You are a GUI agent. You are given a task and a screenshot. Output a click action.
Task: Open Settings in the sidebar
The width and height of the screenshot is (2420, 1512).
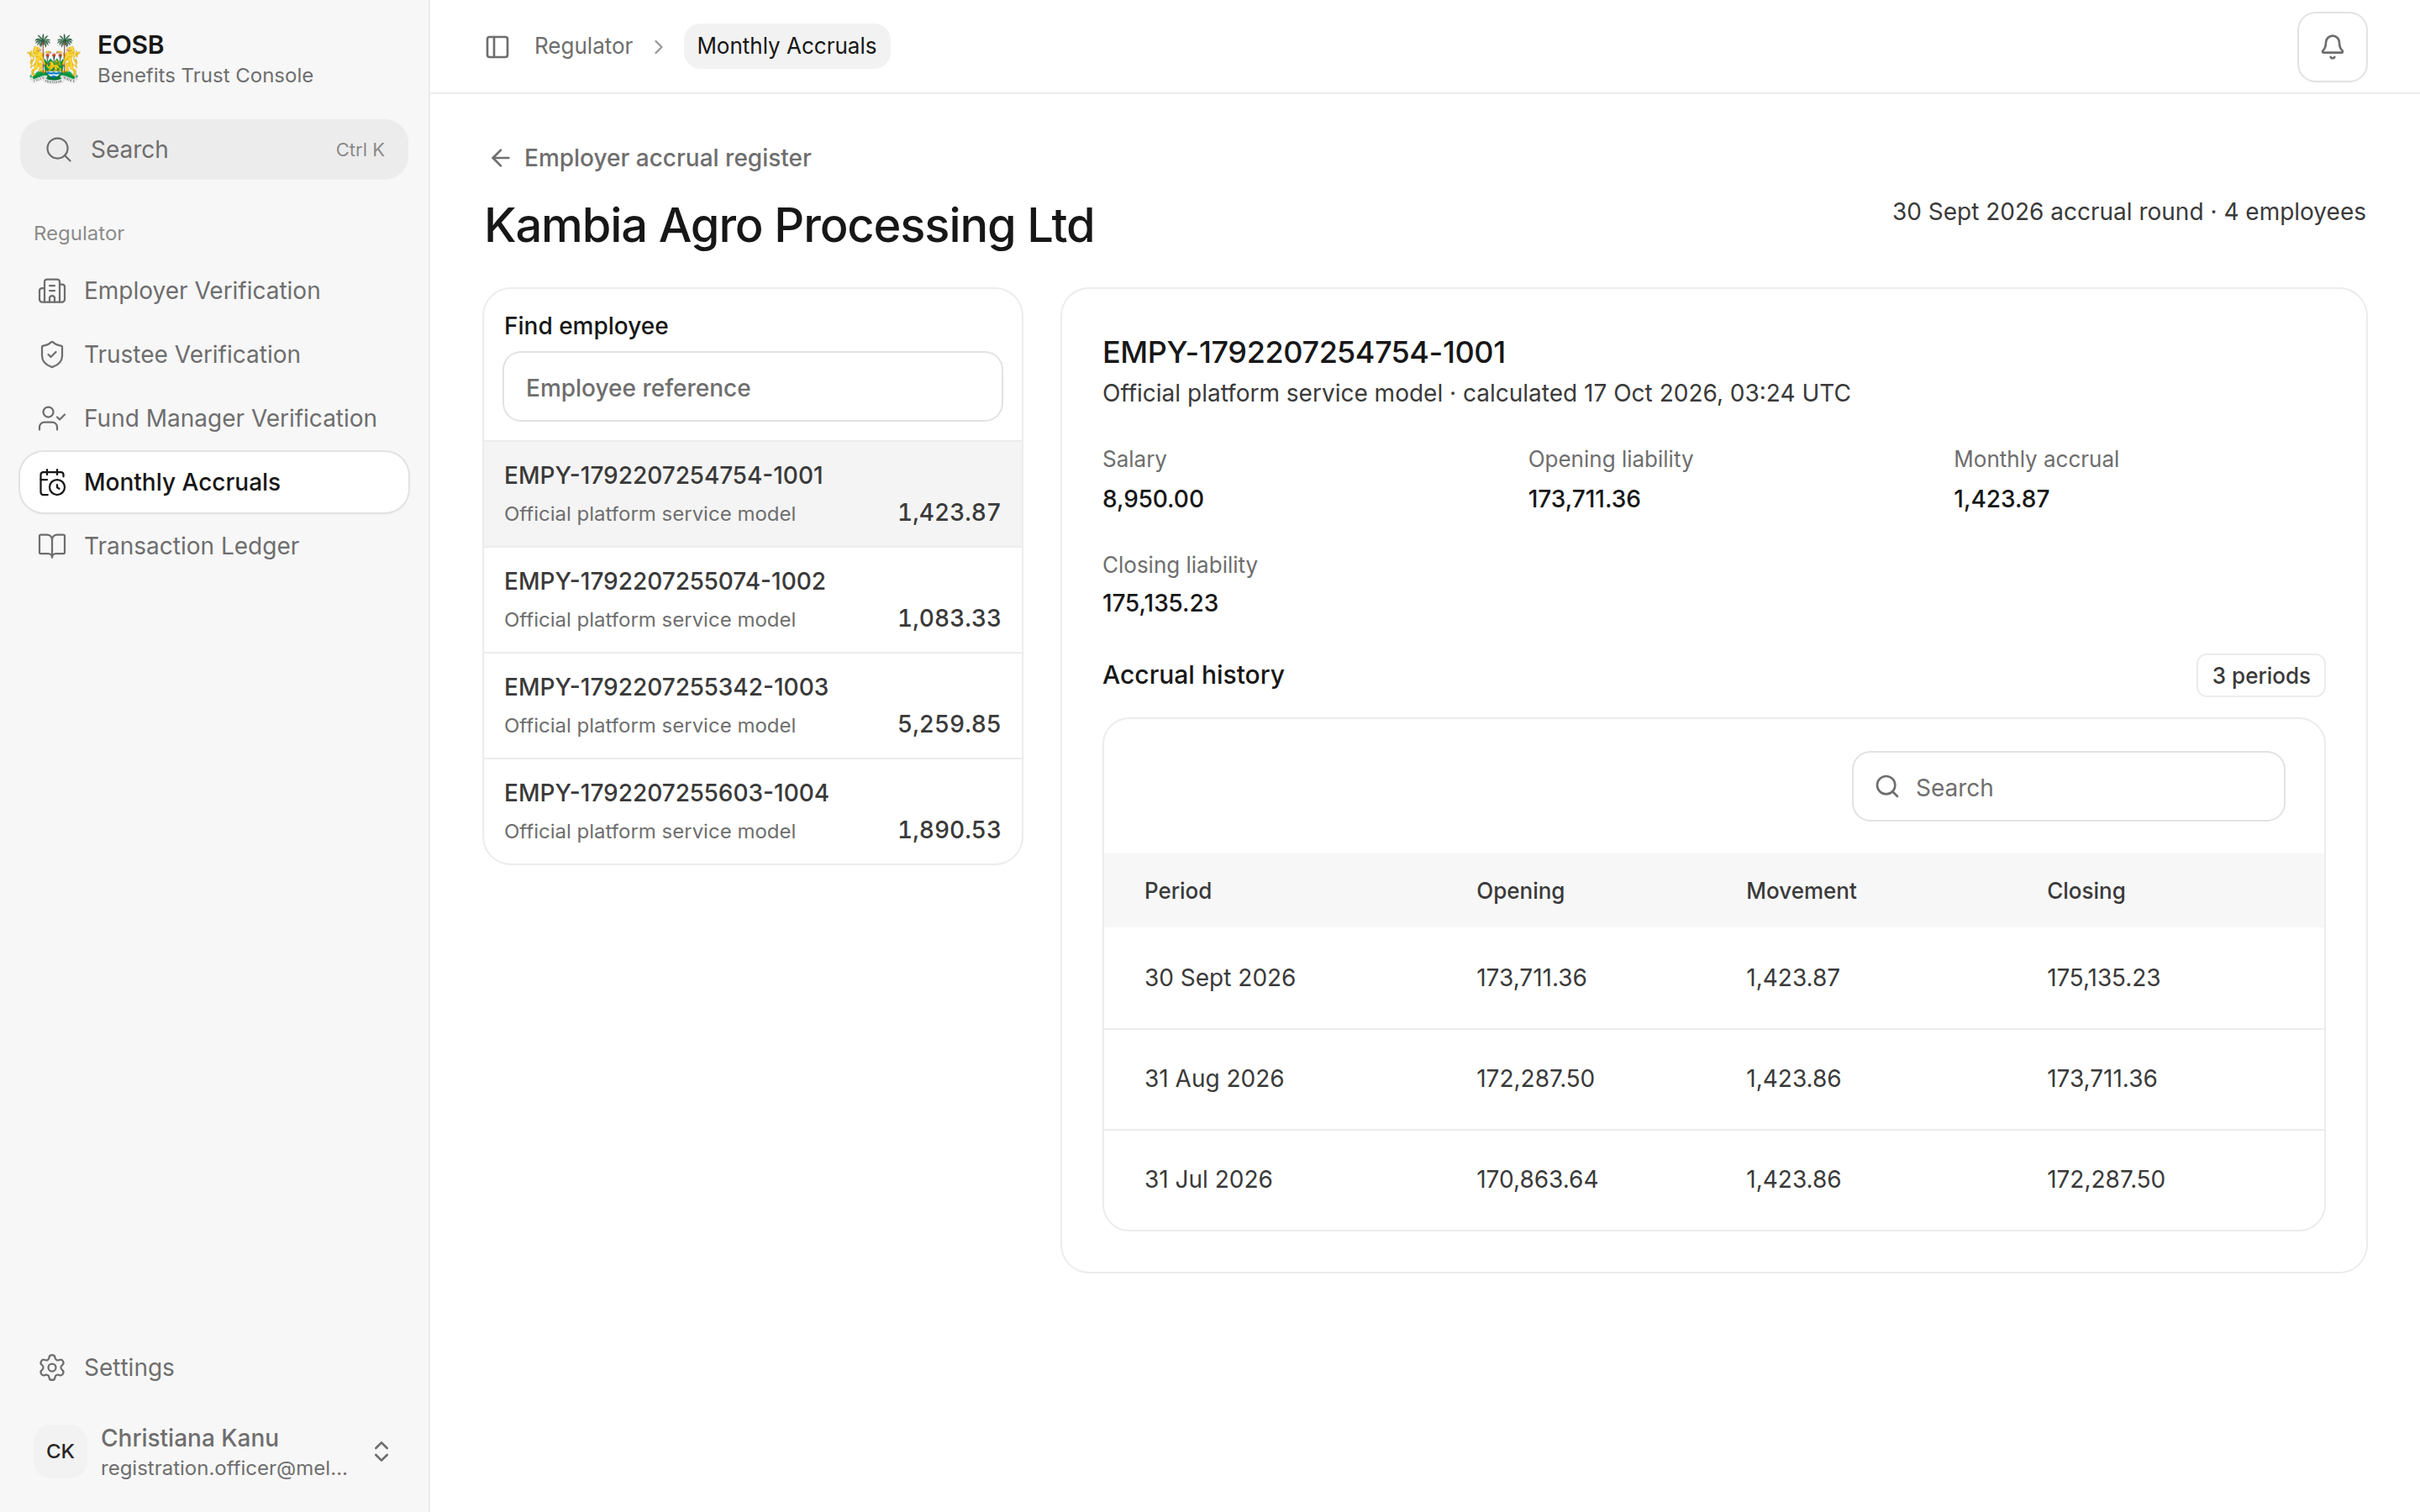click(x=214, y=1367)
